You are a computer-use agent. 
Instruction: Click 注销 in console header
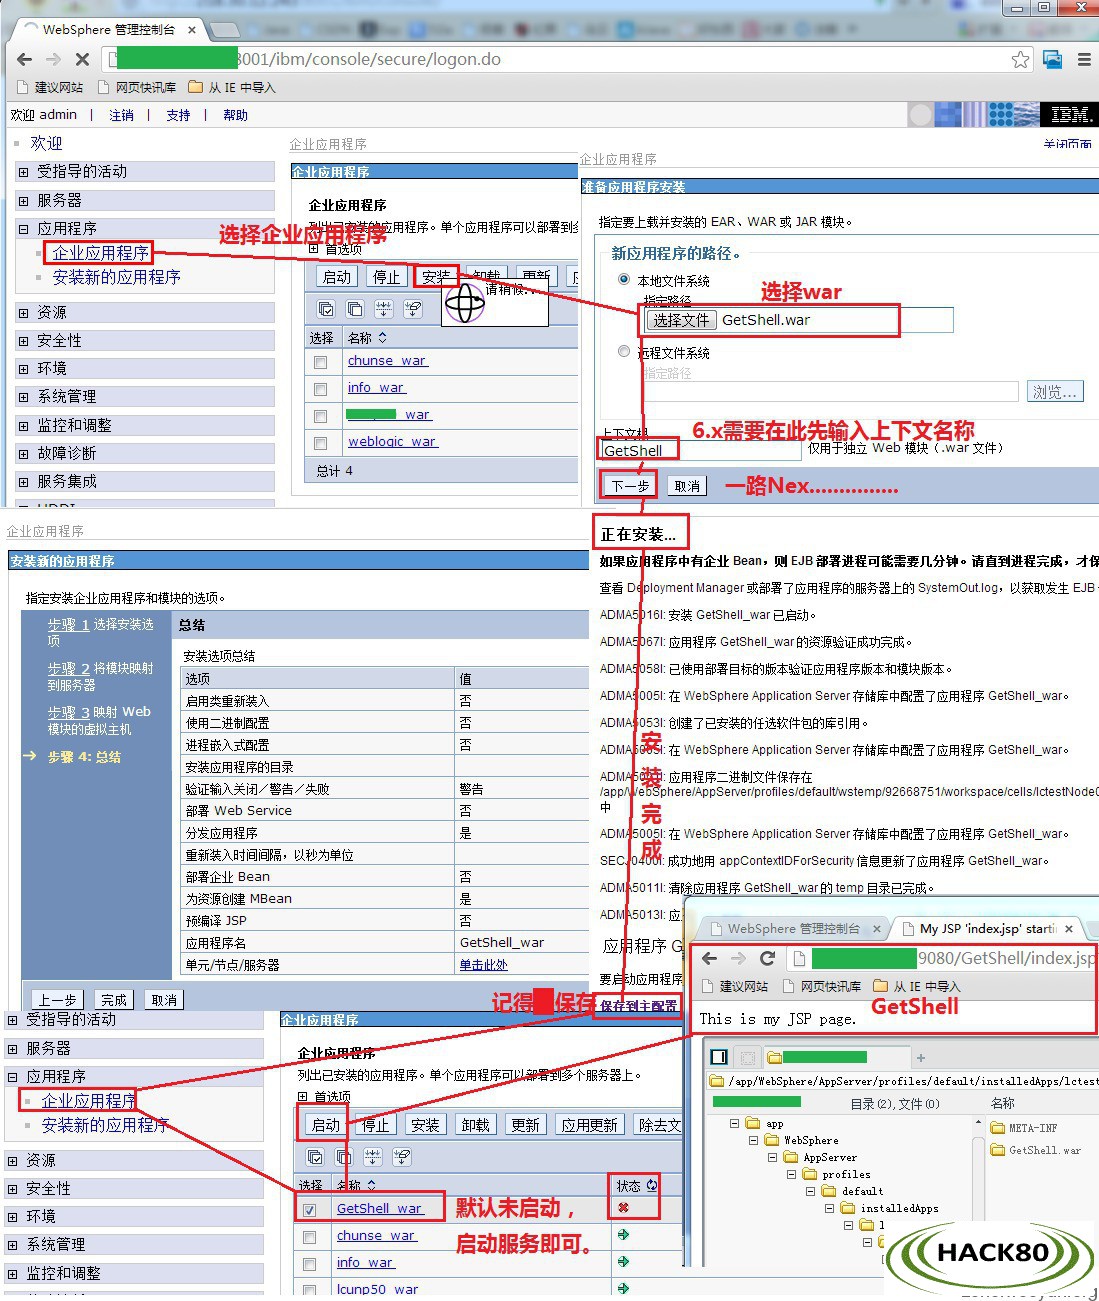click(121, 115)
